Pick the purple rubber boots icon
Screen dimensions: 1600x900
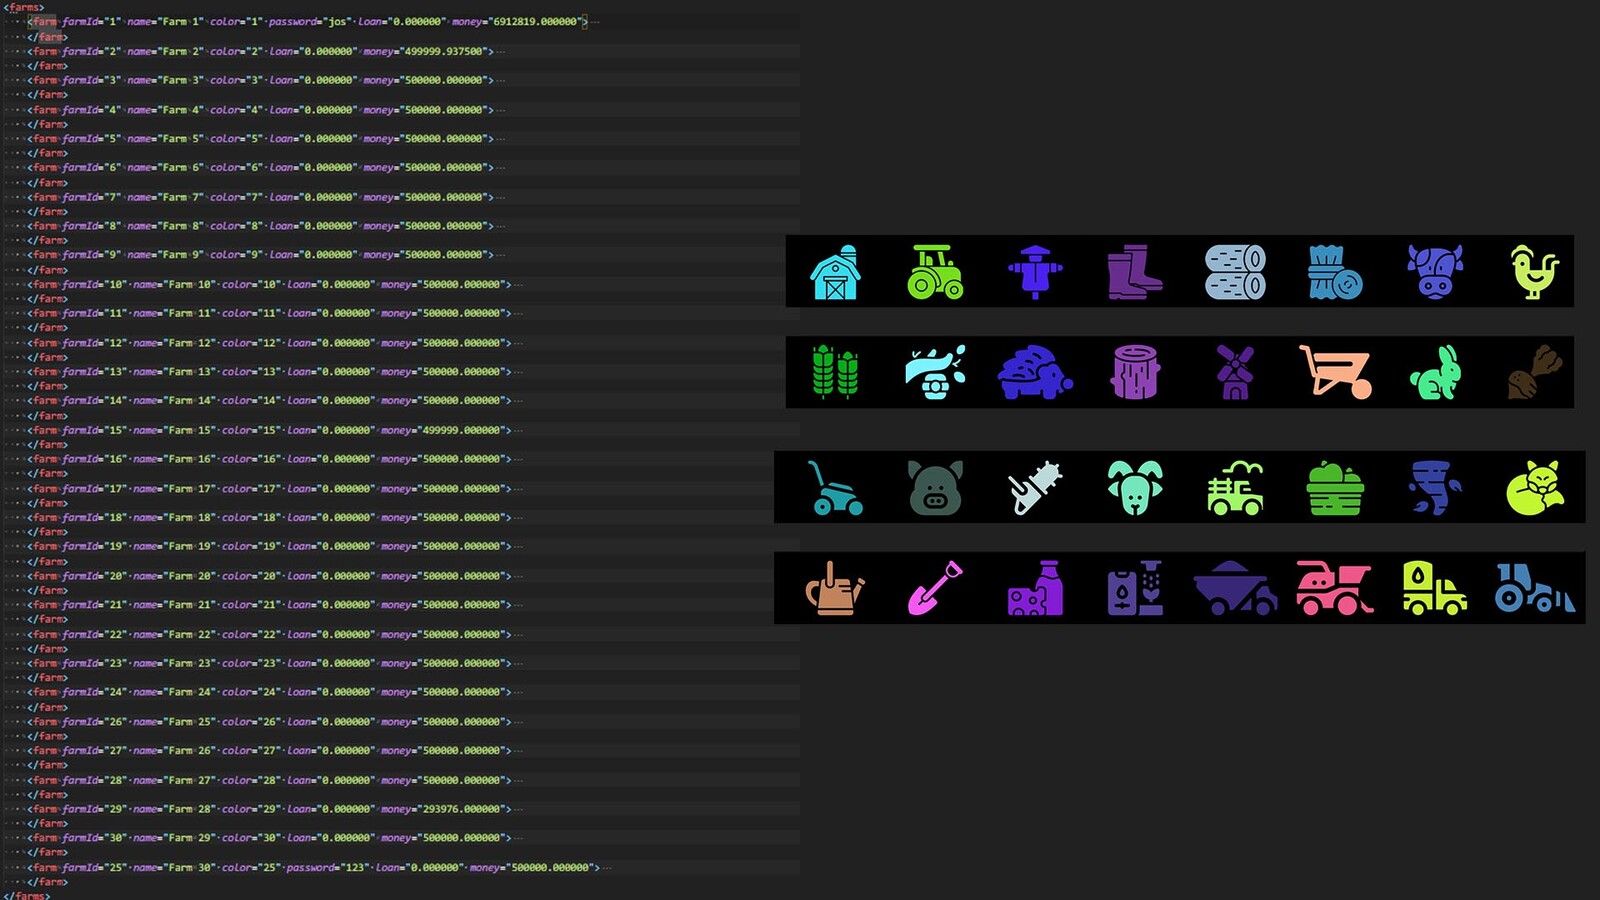coord(1135,272)
